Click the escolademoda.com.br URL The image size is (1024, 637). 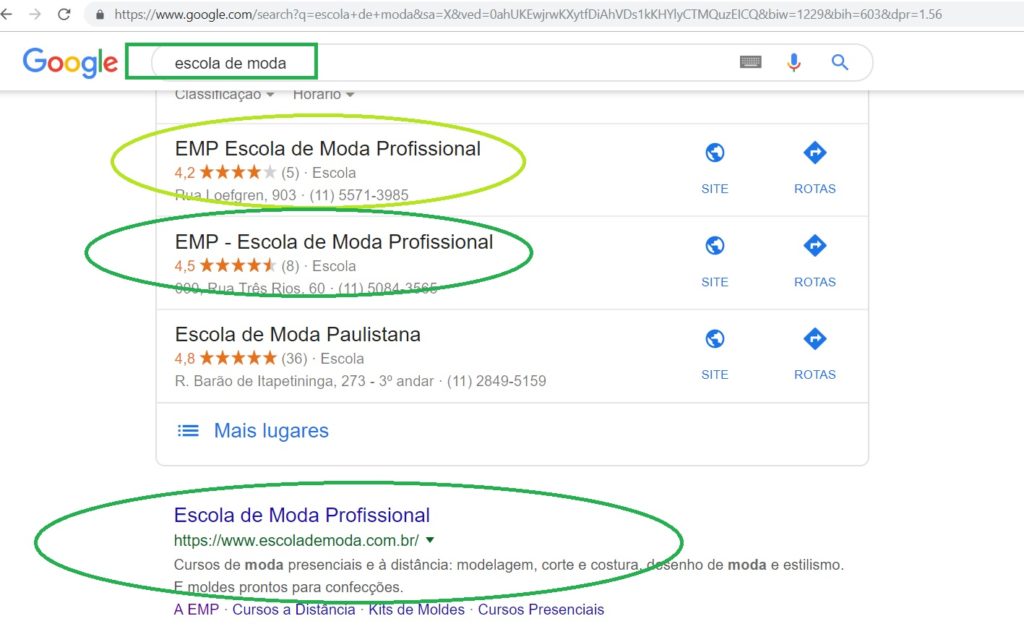296,540
